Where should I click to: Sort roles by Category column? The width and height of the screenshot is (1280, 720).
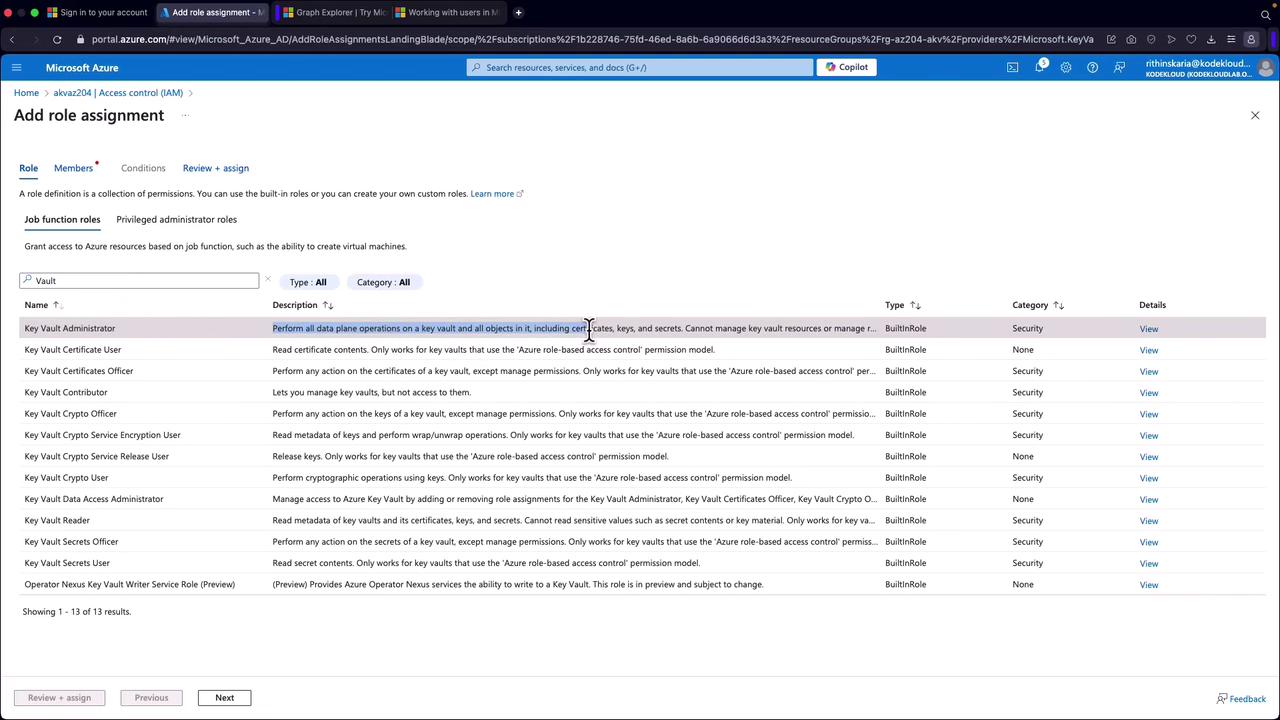click(1038, 305)
